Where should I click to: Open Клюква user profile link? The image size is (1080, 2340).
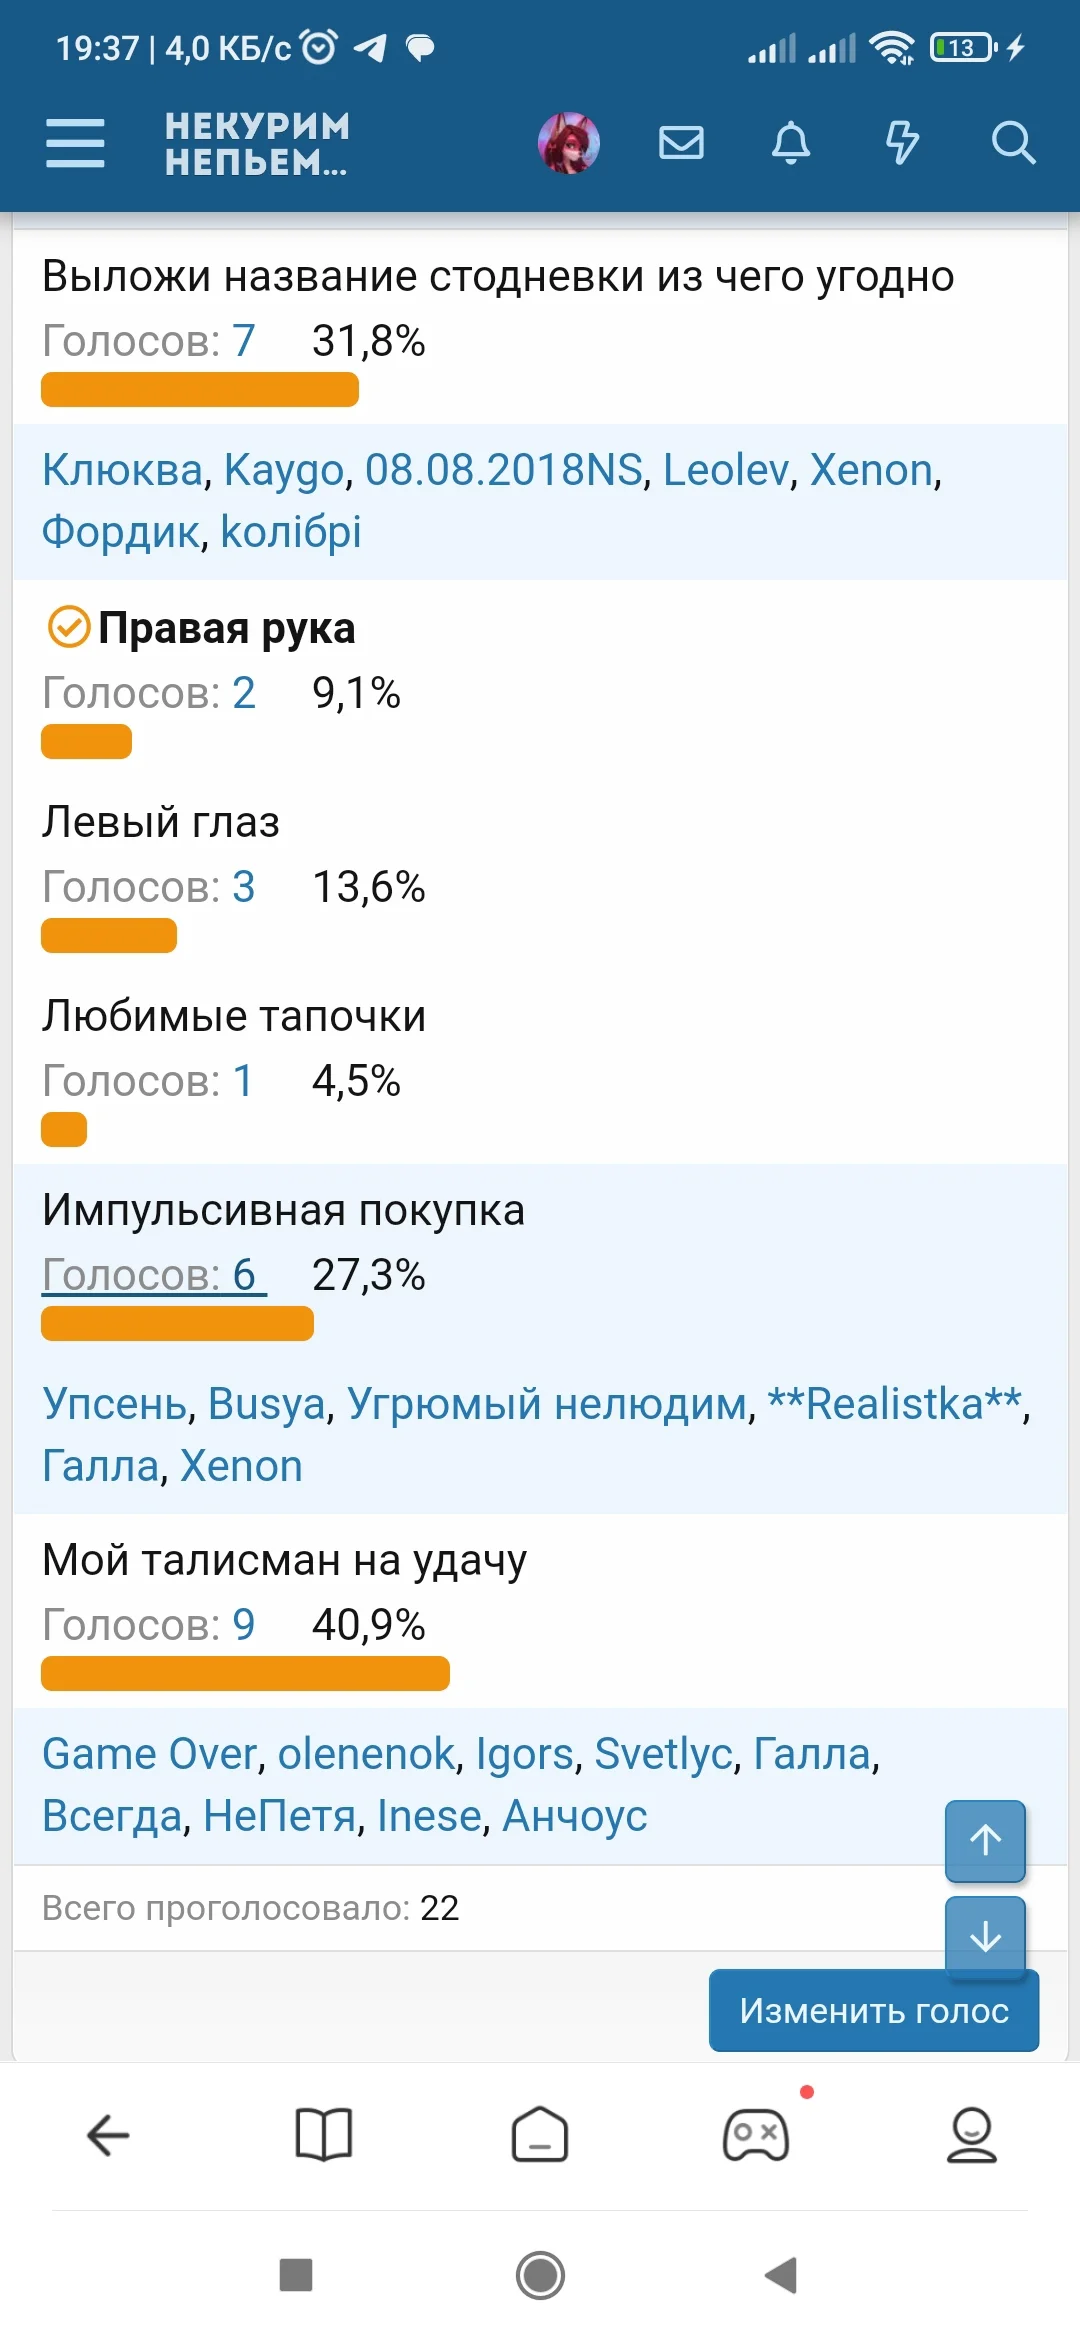(122, 470)
